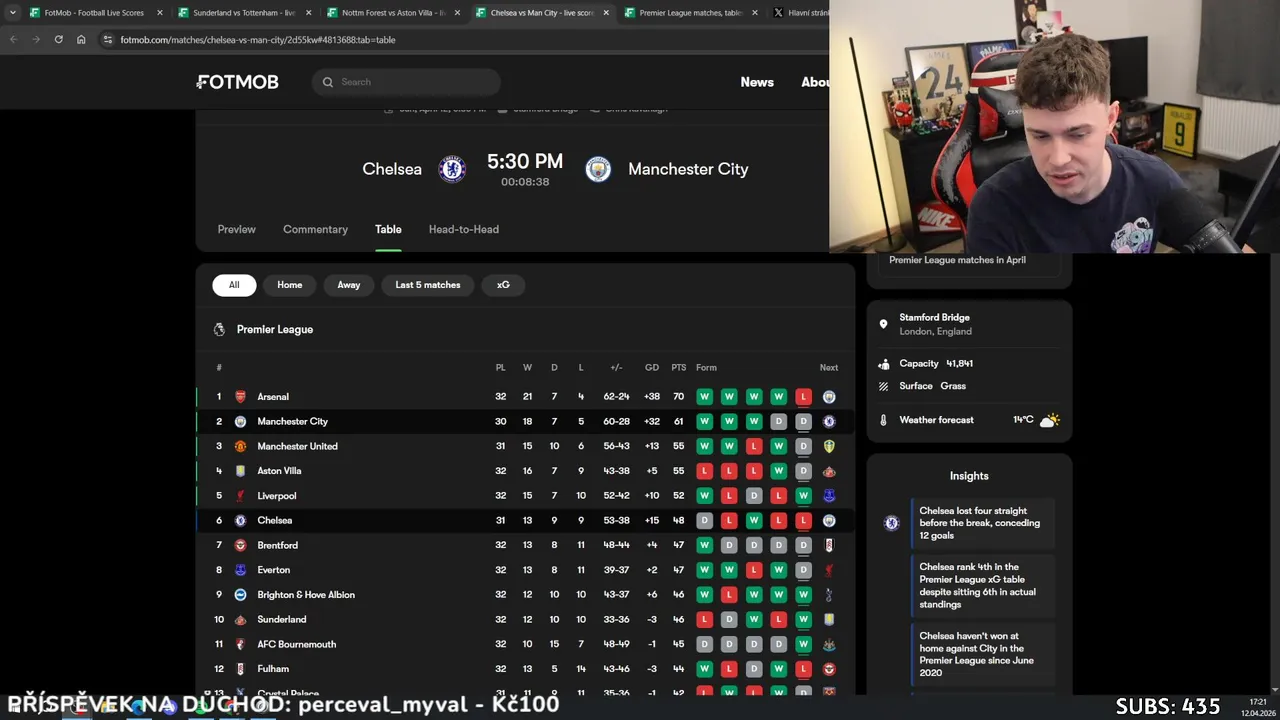
Task: Click the PTS column header
Action: coord(679,368)
